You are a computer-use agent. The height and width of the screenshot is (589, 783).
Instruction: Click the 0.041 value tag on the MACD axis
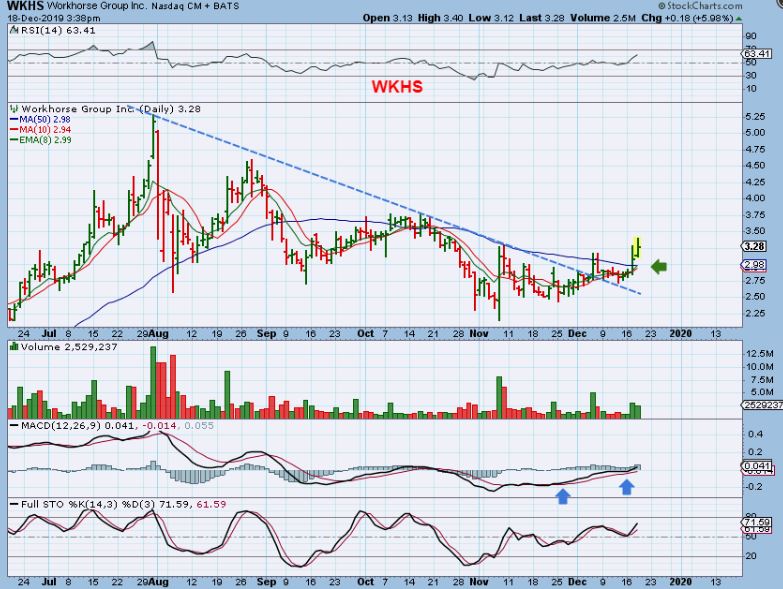(757, 466)
